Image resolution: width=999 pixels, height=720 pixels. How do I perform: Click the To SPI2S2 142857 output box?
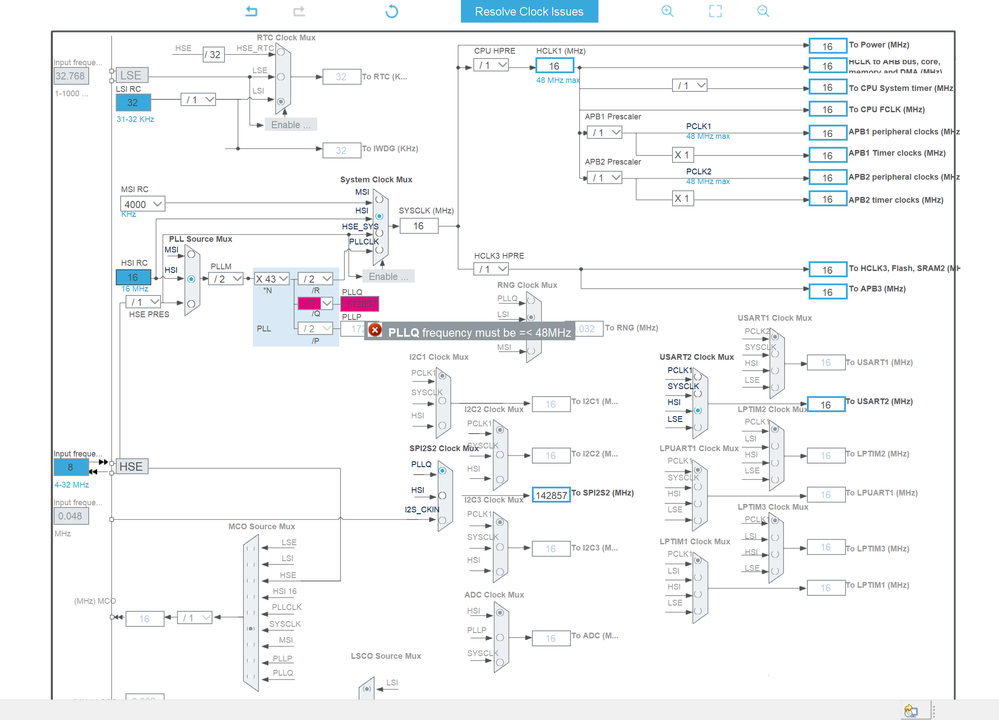(551, 495)
